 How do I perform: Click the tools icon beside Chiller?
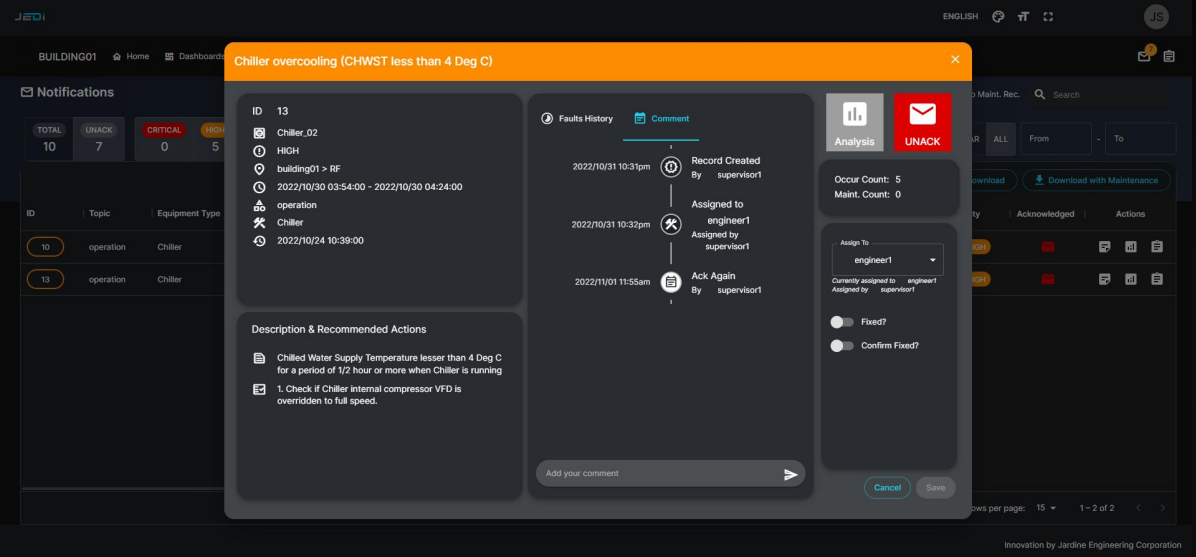pyautogui.click(x=259, y=223)
